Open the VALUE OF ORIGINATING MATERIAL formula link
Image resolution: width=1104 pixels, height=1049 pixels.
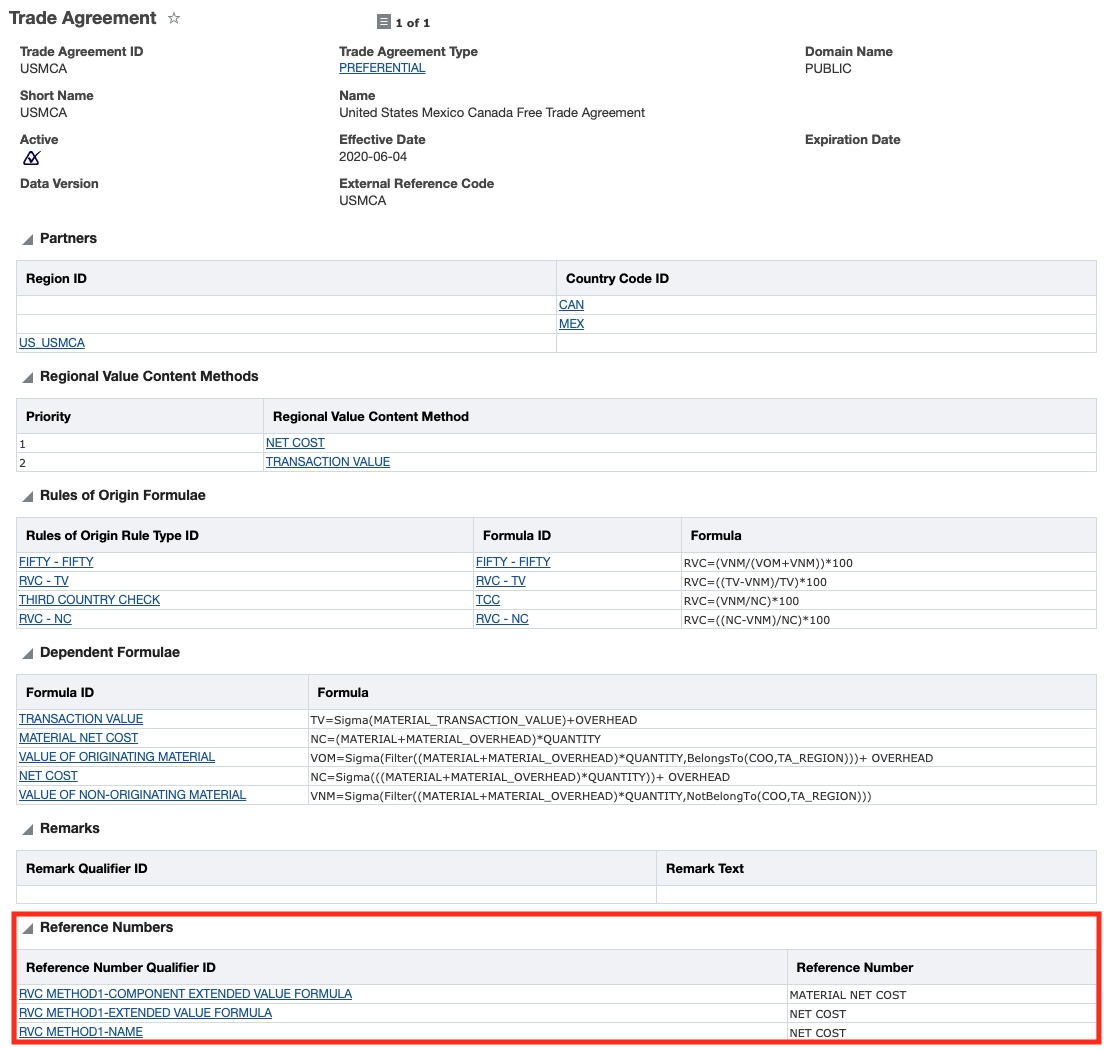click(117, 757)
